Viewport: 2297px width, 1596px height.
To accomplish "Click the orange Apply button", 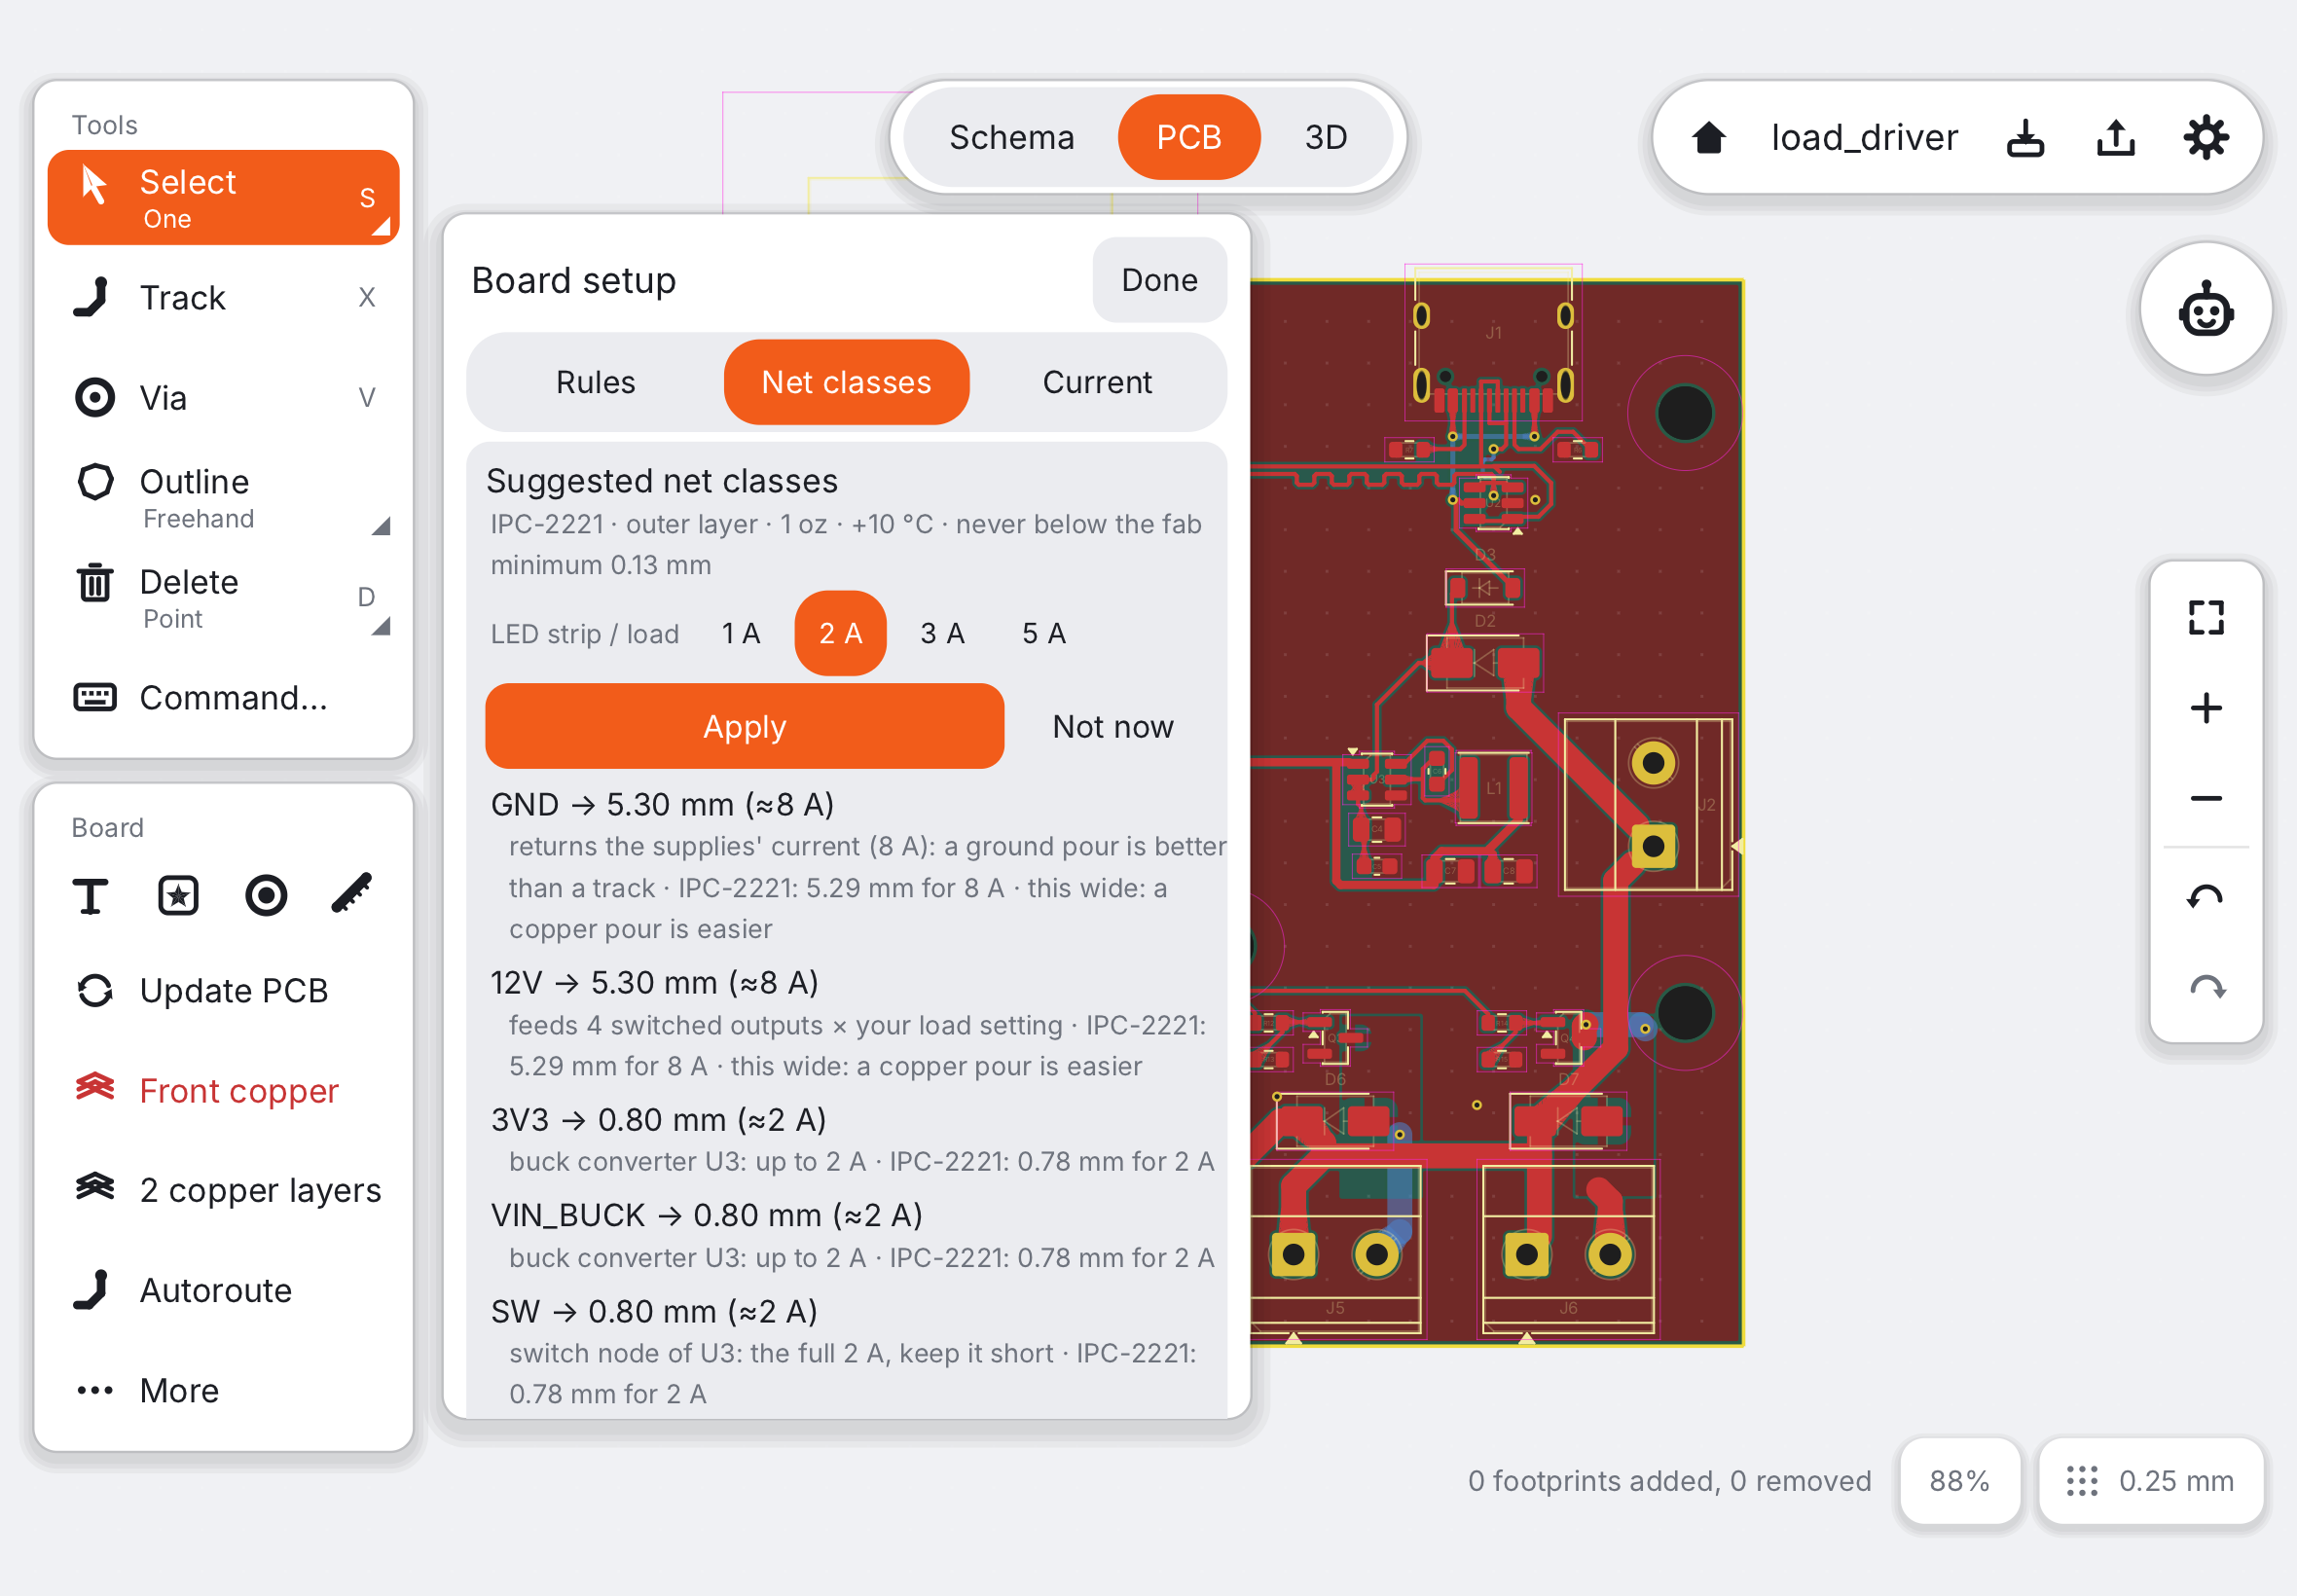I will click(744, 726).
